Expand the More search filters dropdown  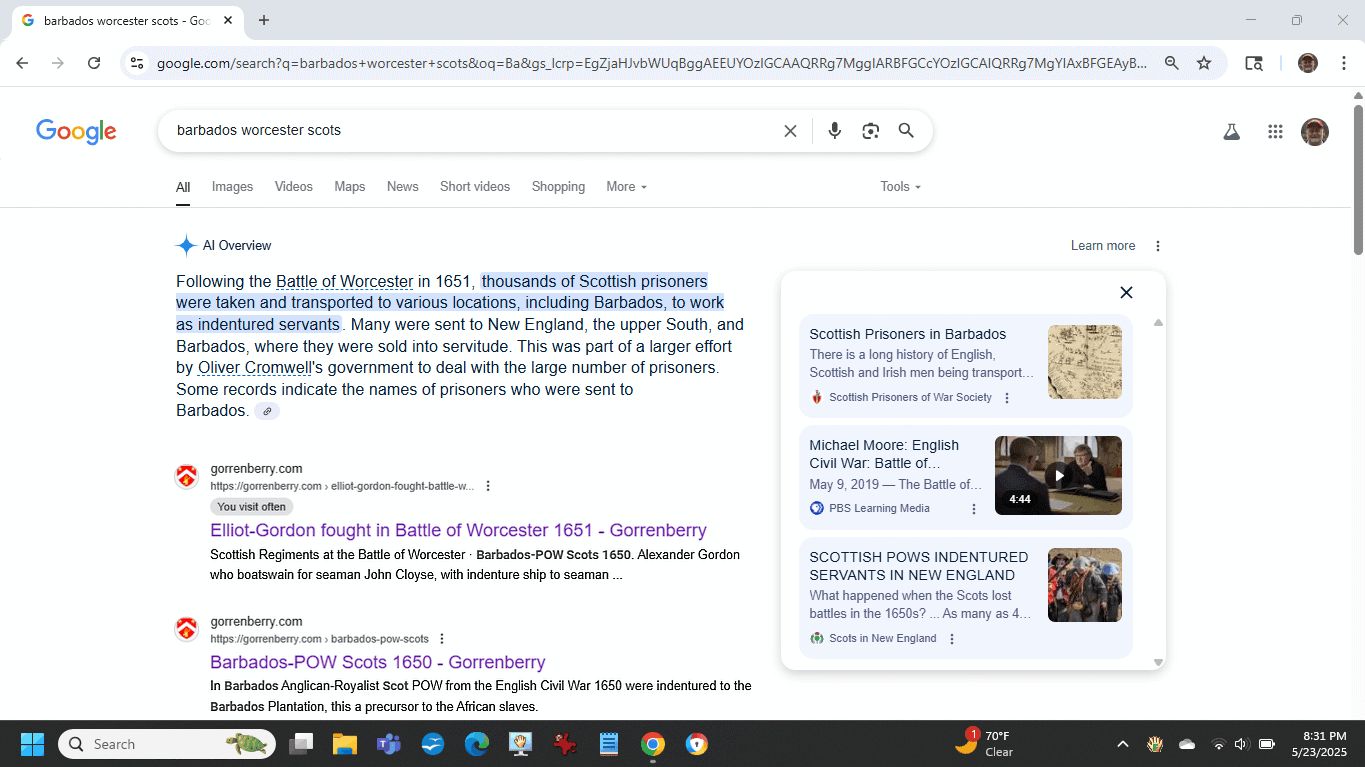[x=626, y=187]
